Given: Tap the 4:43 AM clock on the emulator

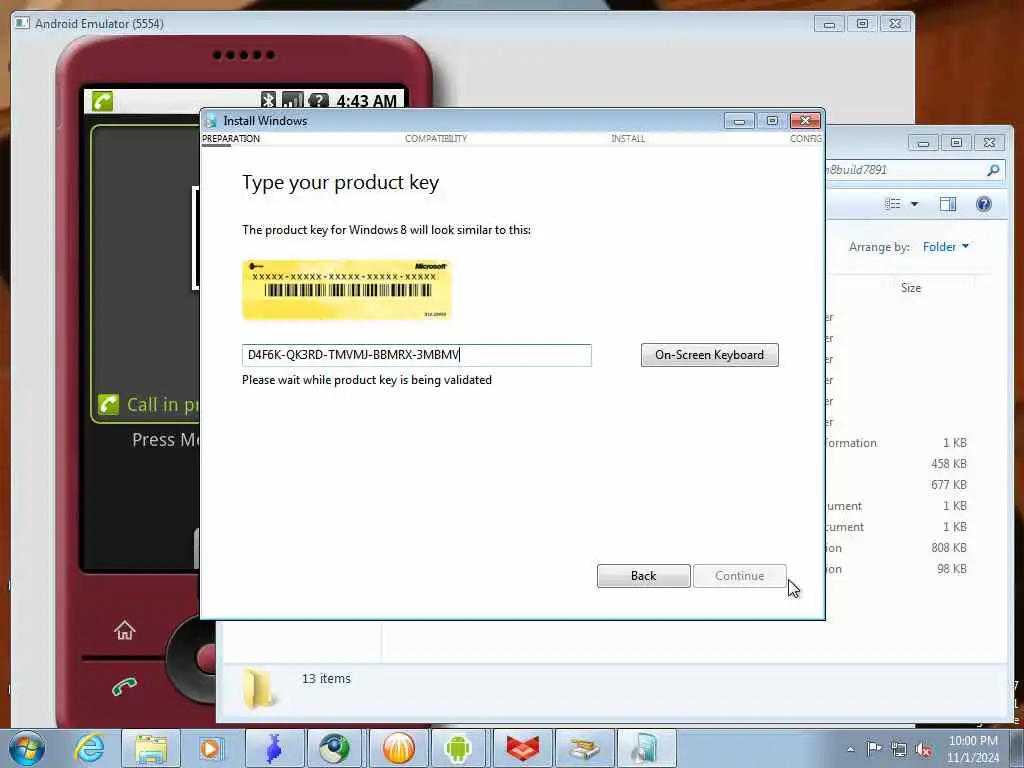Looking at the screenshot, I should point(366,101).
